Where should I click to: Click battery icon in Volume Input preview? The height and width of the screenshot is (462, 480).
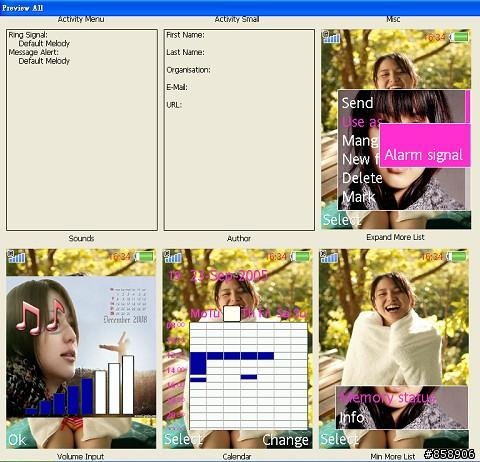click(144, 257)
